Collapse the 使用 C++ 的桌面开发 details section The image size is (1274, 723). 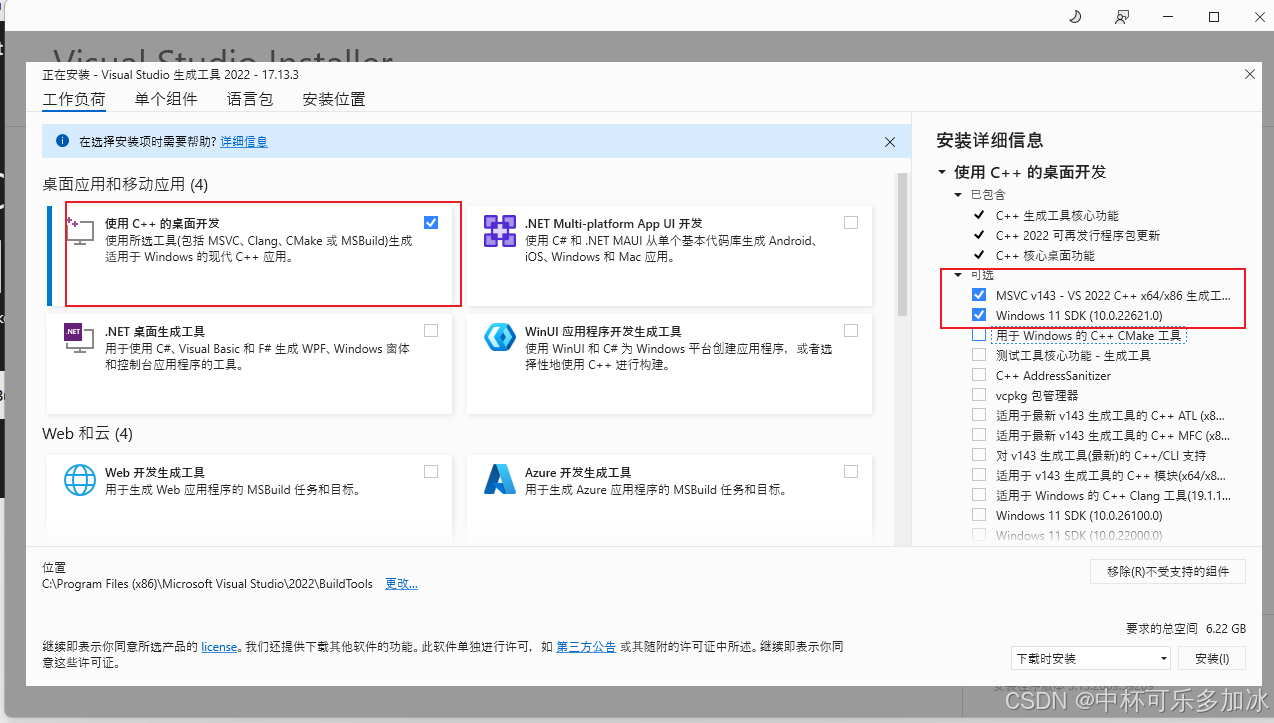tap(941, 172)
